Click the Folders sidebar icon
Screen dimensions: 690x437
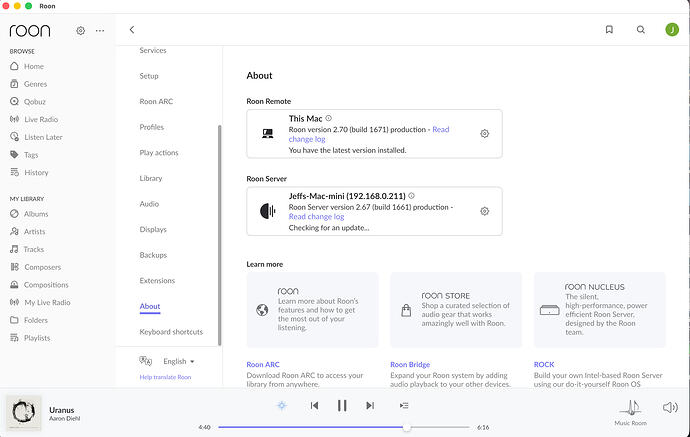click(x=14, y=320)
